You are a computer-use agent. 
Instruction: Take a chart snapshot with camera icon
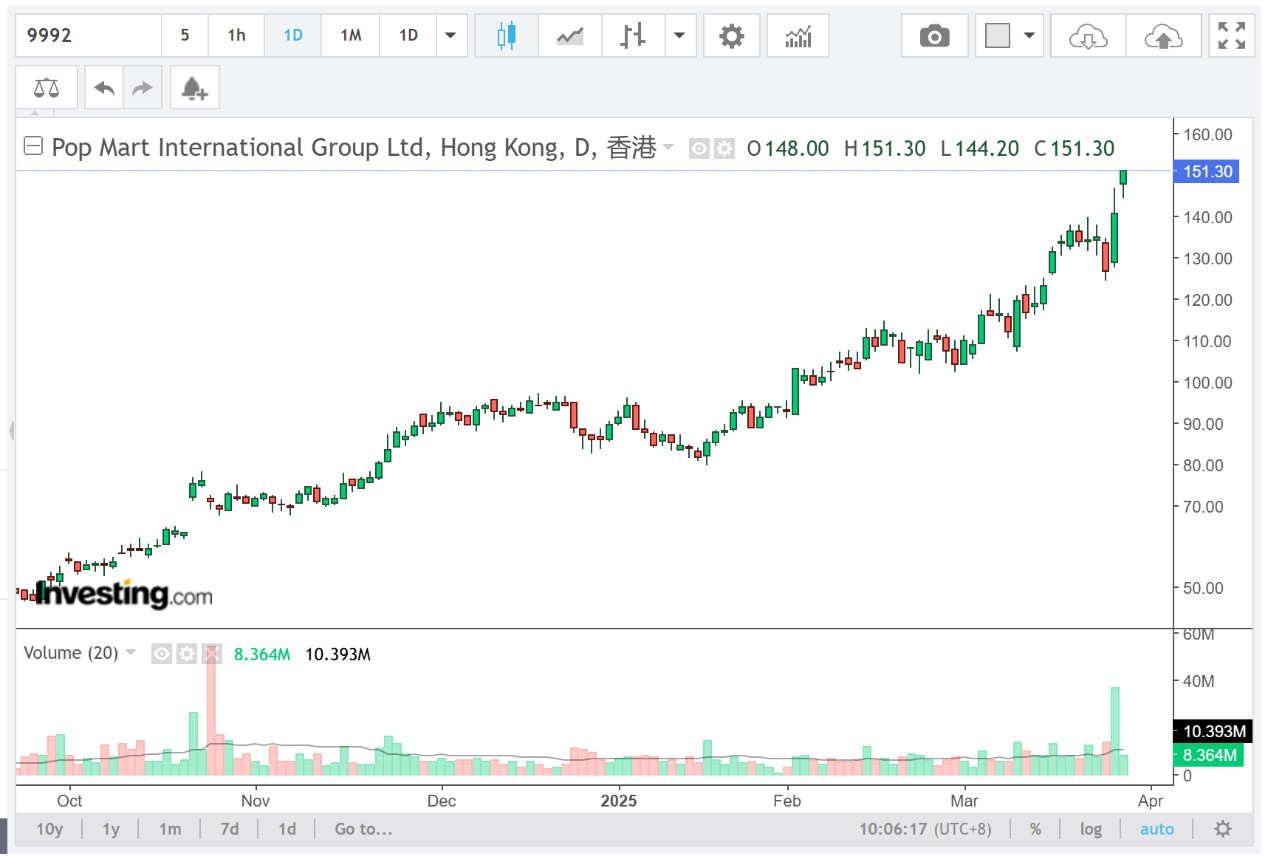tap(934, 36)
